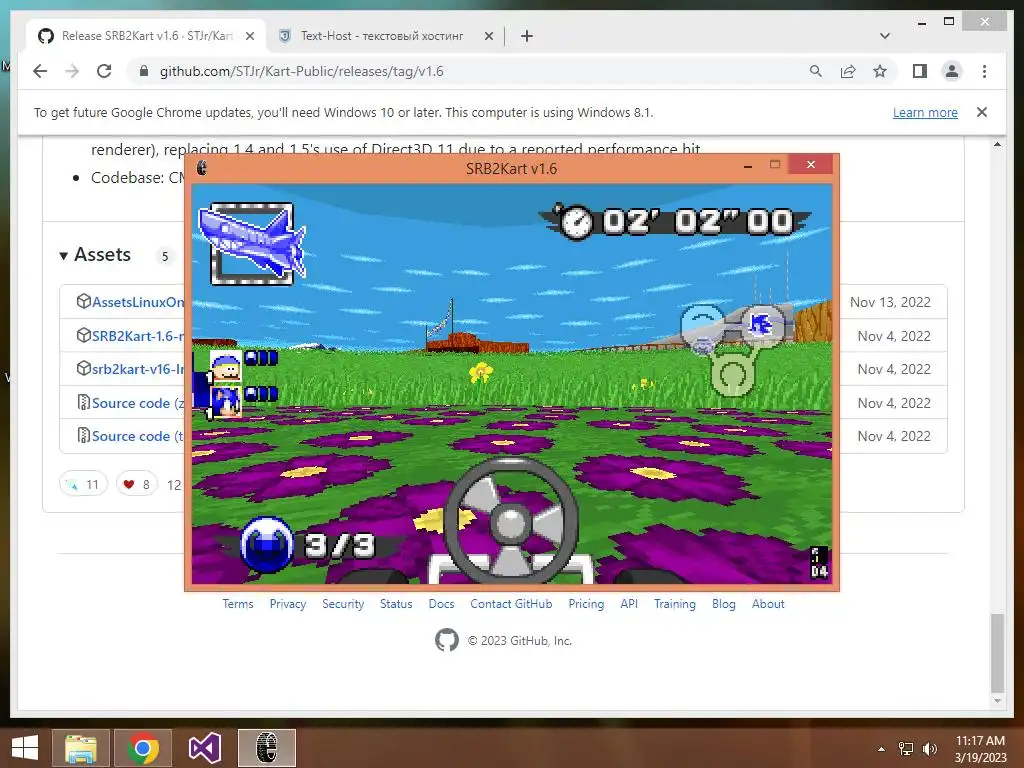Show hidden system tray icons

coord(882,749)
